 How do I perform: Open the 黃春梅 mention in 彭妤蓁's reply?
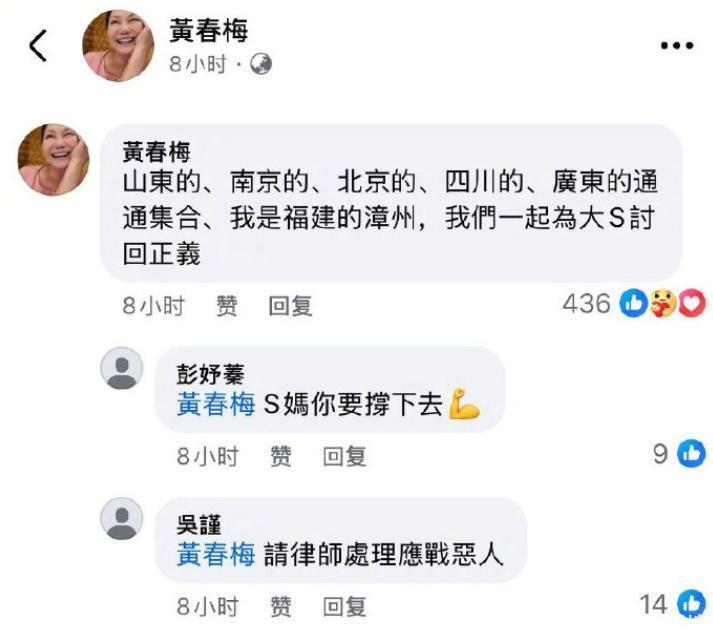216,404
